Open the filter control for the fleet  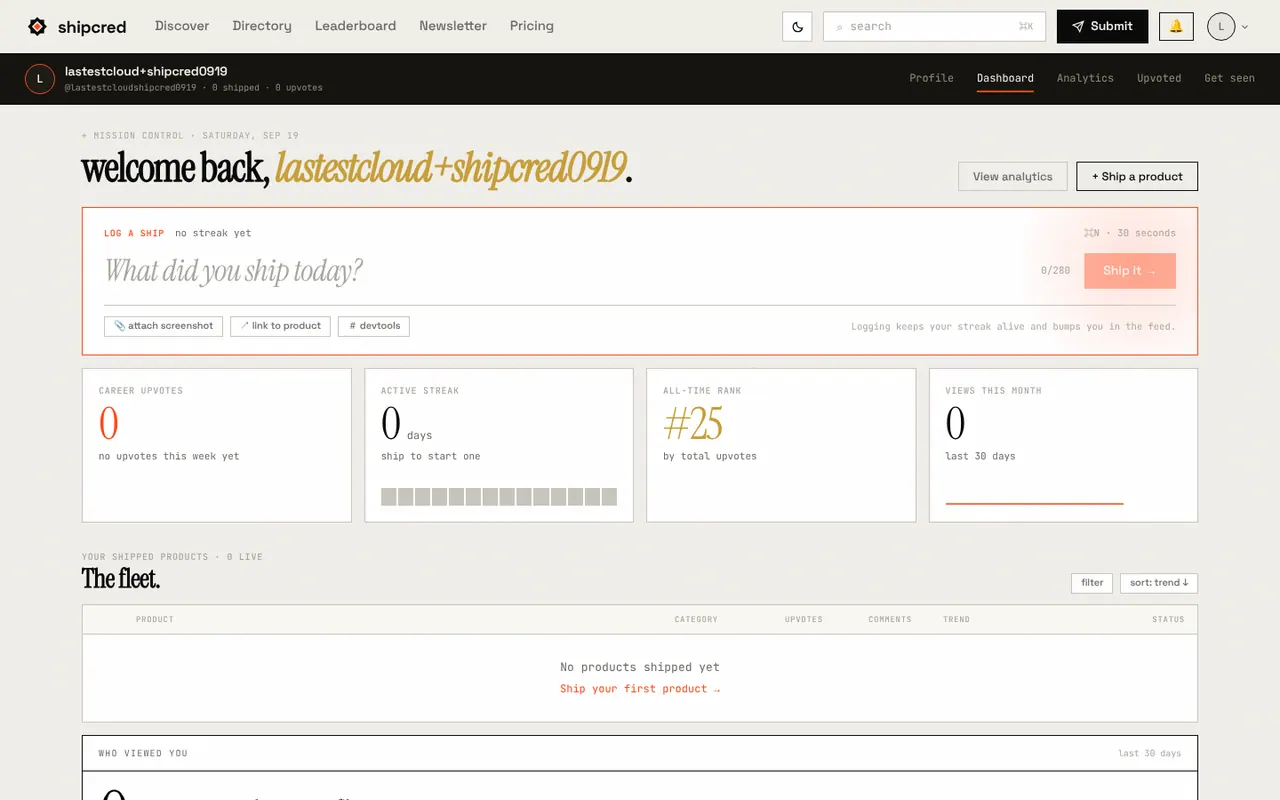tap(1092, 583)
